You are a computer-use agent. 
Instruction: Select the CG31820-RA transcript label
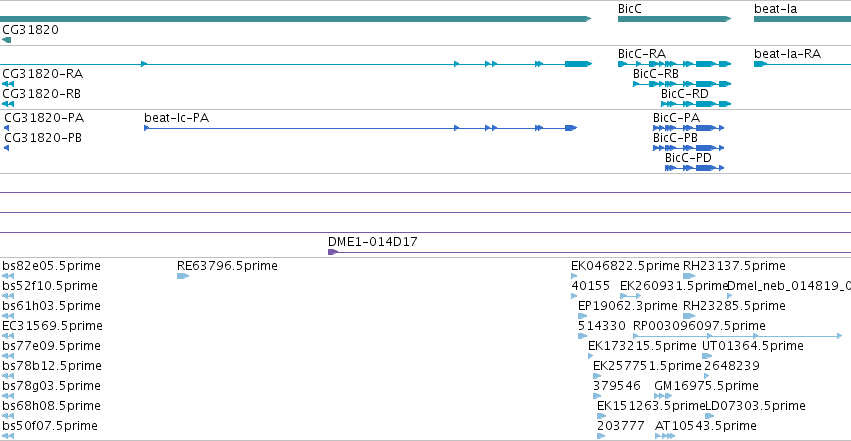pos(42,74)
